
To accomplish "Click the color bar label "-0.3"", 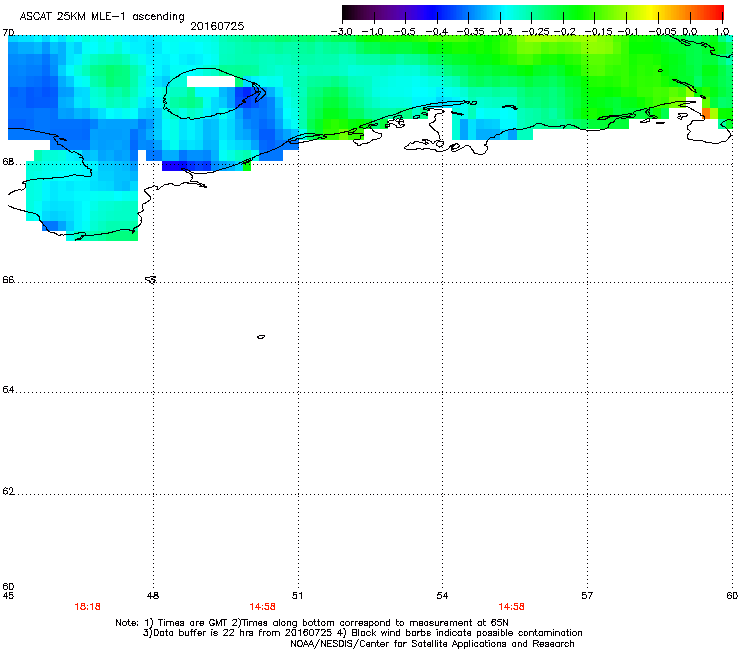I will click(x=501, y=32).
